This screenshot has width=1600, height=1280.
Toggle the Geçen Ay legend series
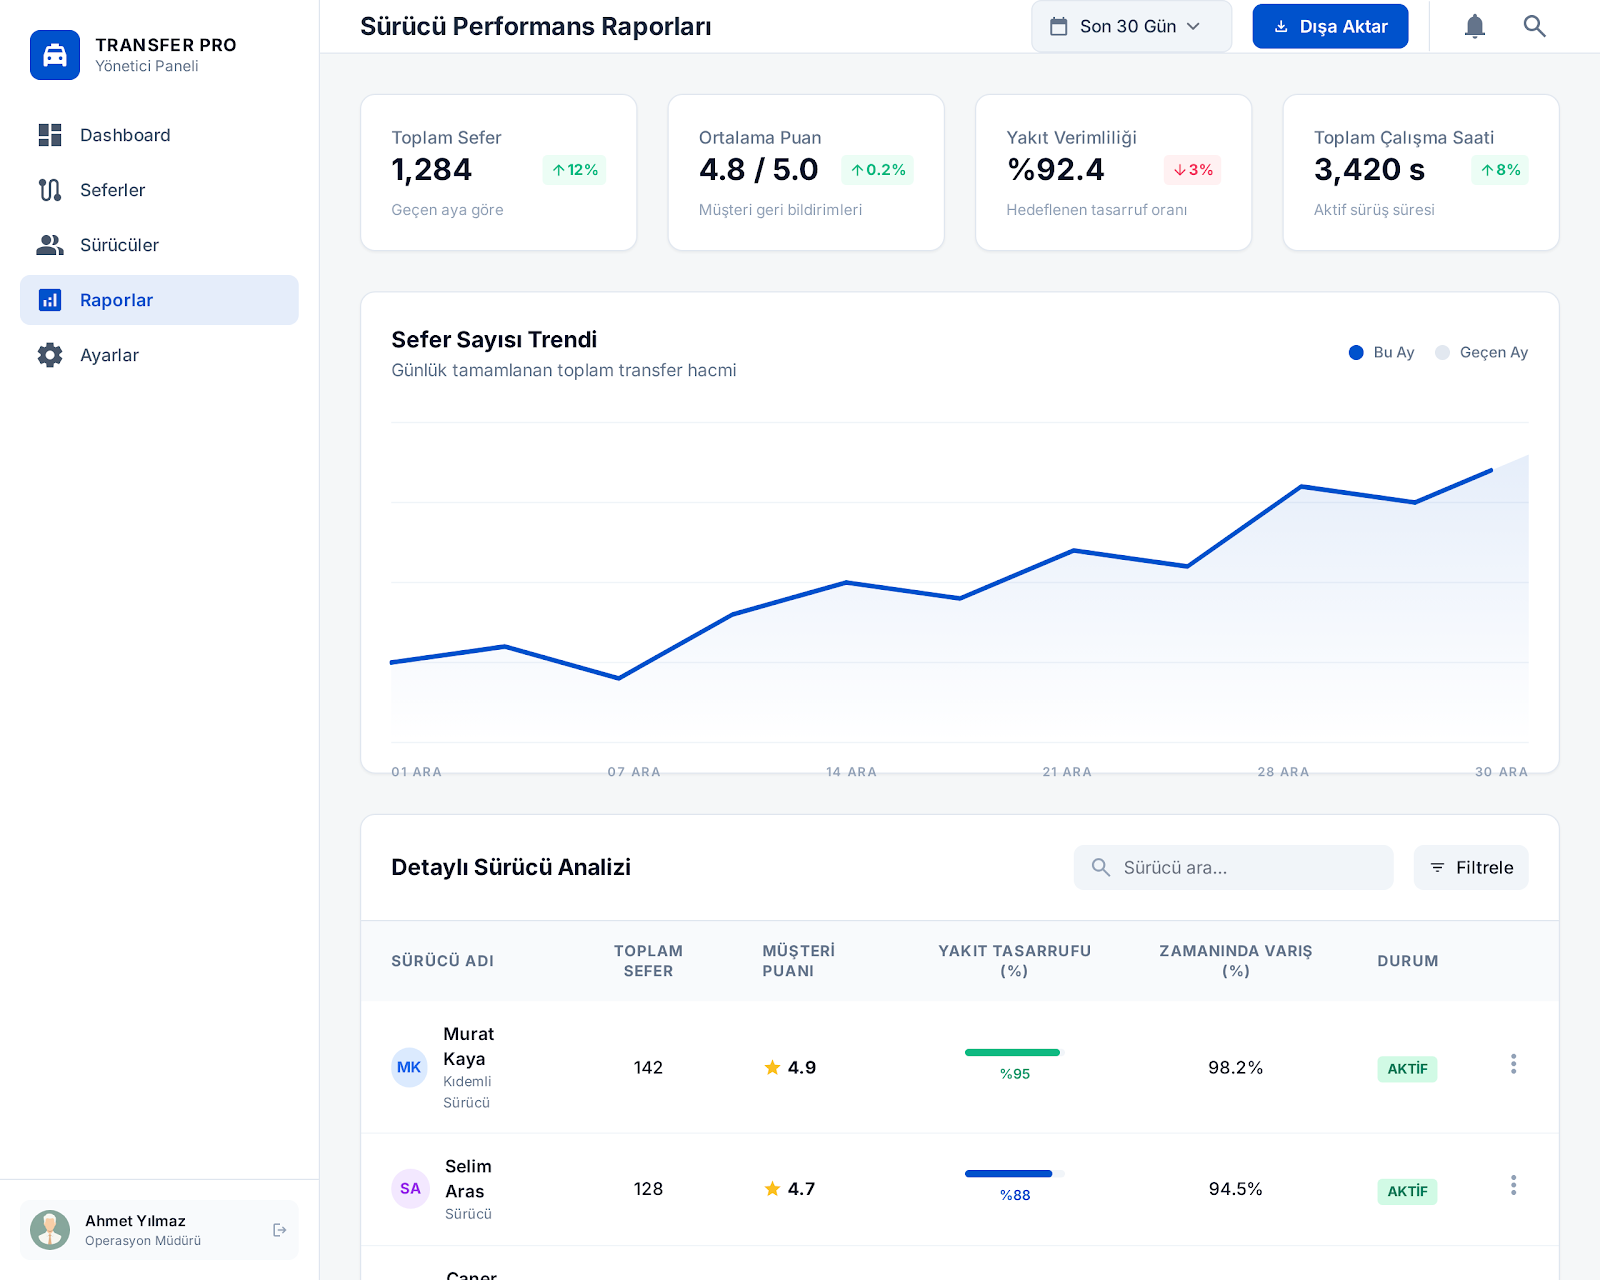1482,352
